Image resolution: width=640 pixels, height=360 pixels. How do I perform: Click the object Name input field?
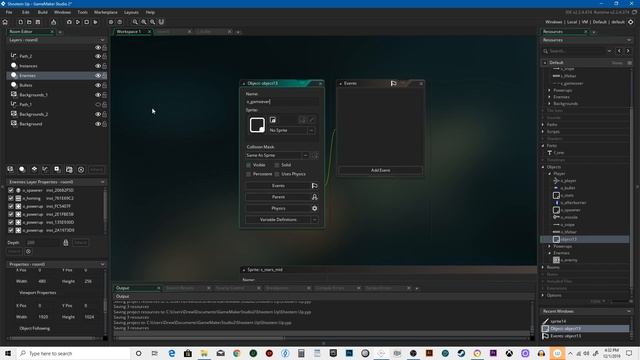(x=282, y=102)
